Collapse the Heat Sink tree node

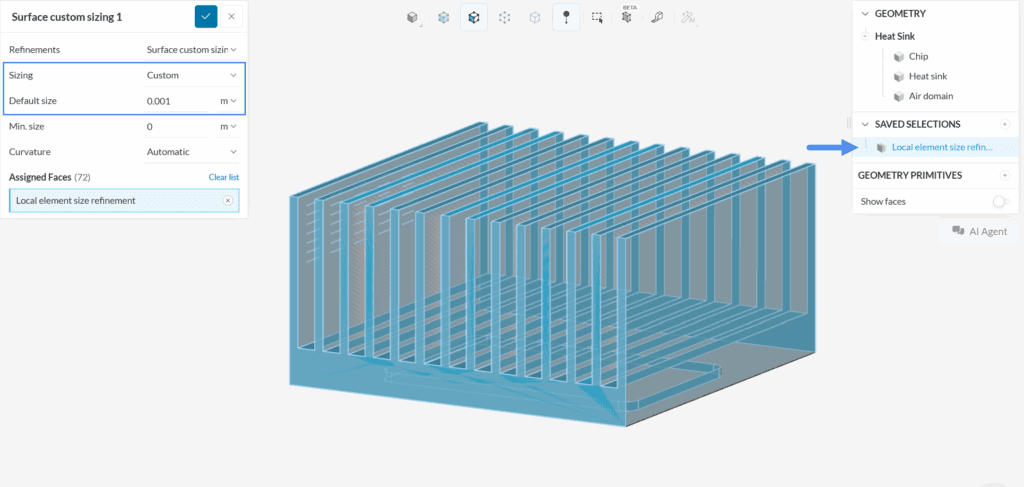[x=865, y=37]
